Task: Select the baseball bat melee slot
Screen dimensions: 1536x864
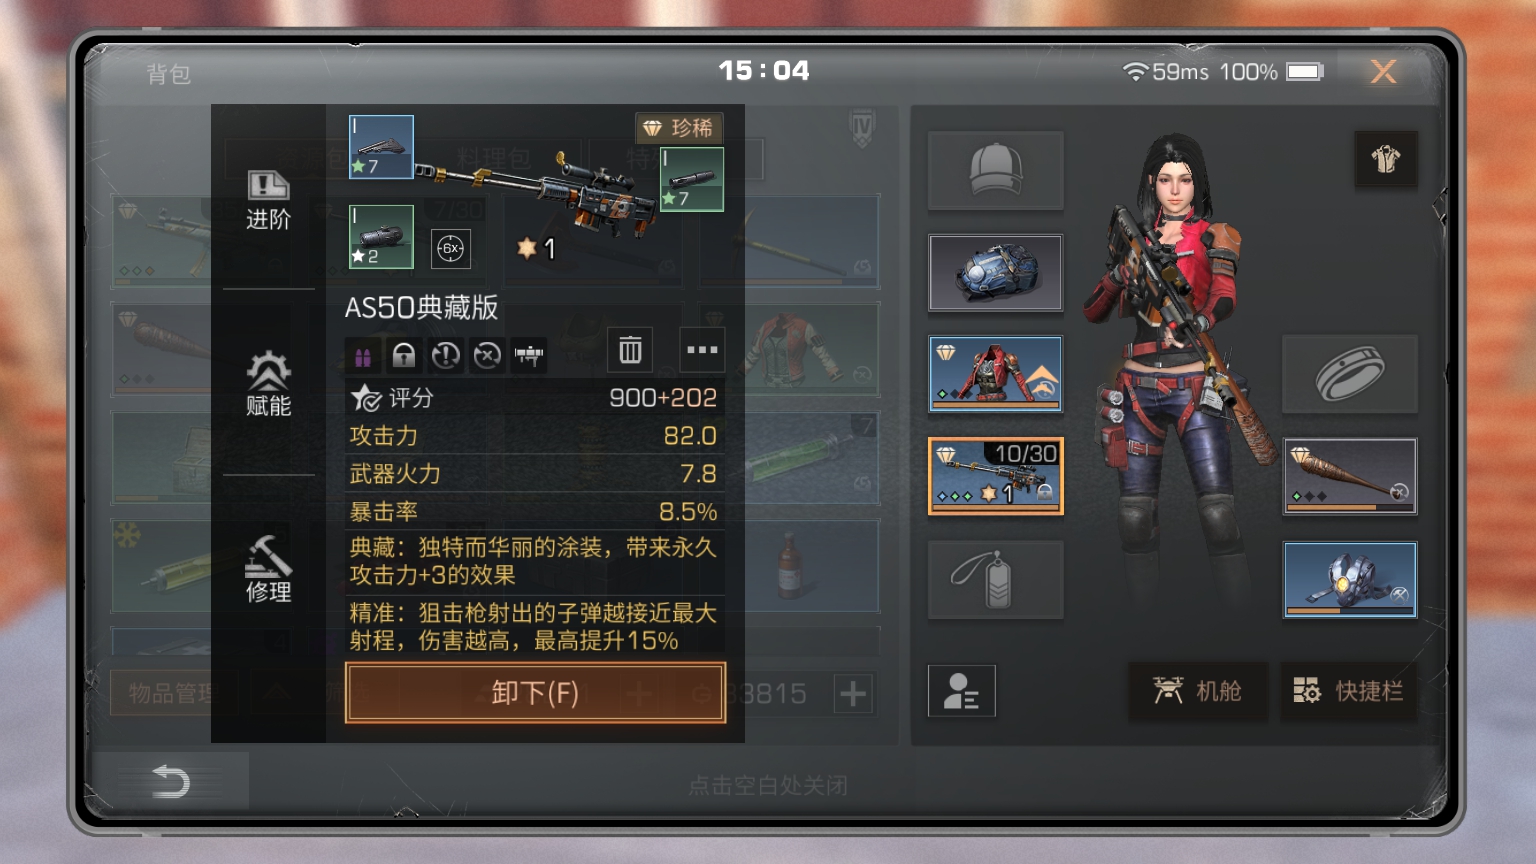Action: 1350,476
